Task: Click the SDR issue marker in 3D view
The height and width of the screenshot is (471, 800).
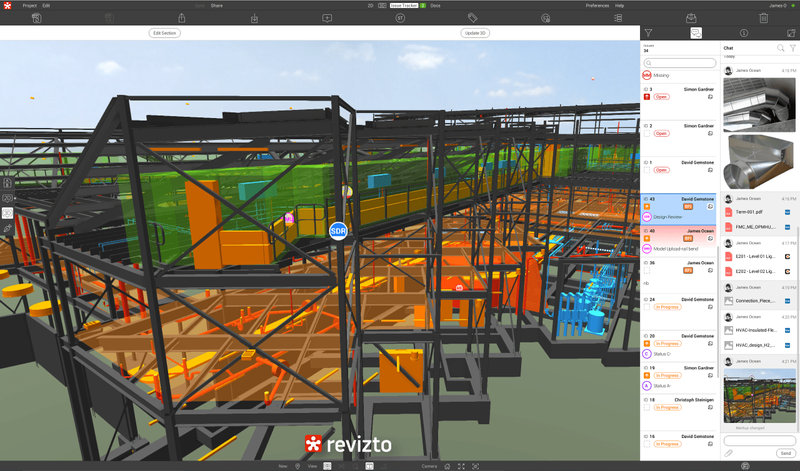Action: point(338,231)
